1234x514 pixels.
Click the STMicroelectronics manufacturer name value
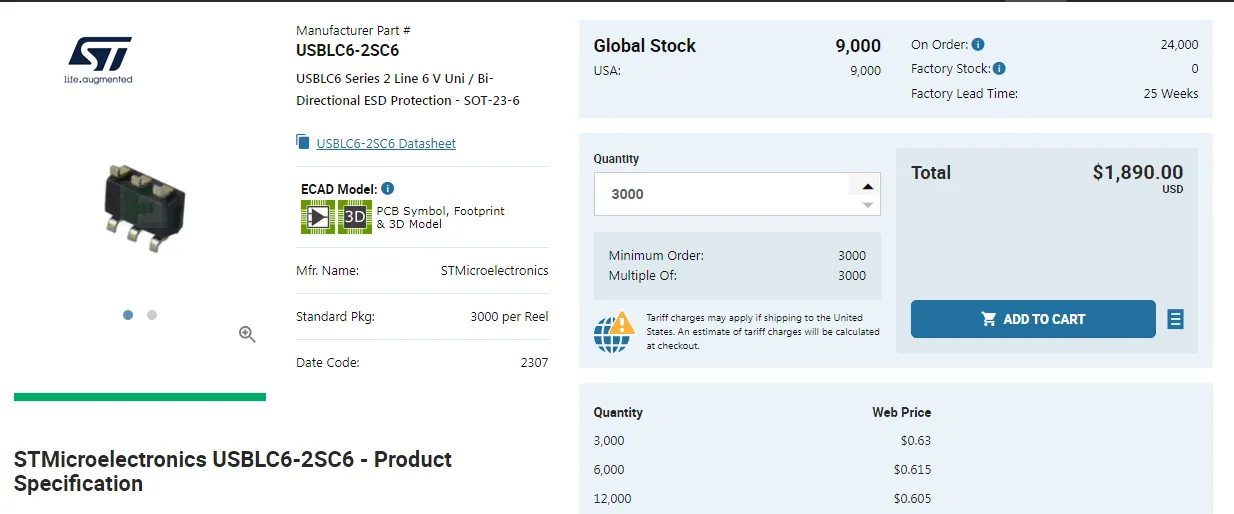494,271
